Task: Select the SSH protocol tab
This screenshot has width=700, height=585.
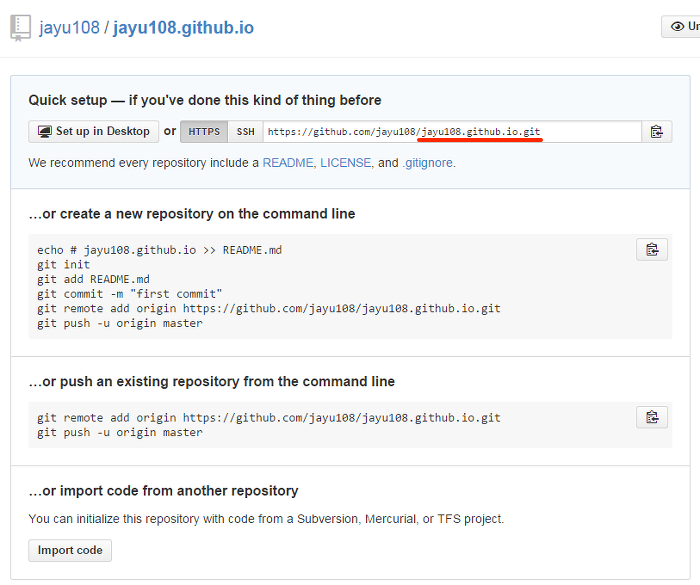Action: (245, 132)
